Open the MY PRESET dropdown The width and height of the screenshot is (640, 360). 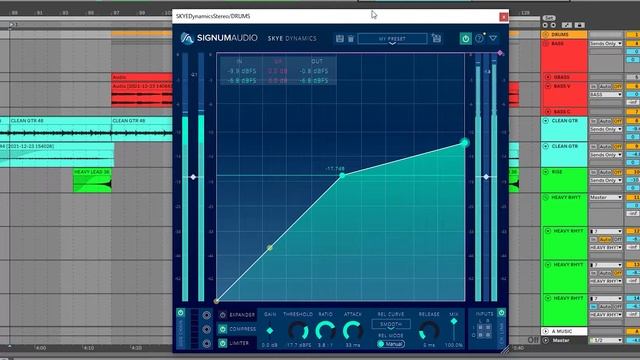[x=392, y=39]
